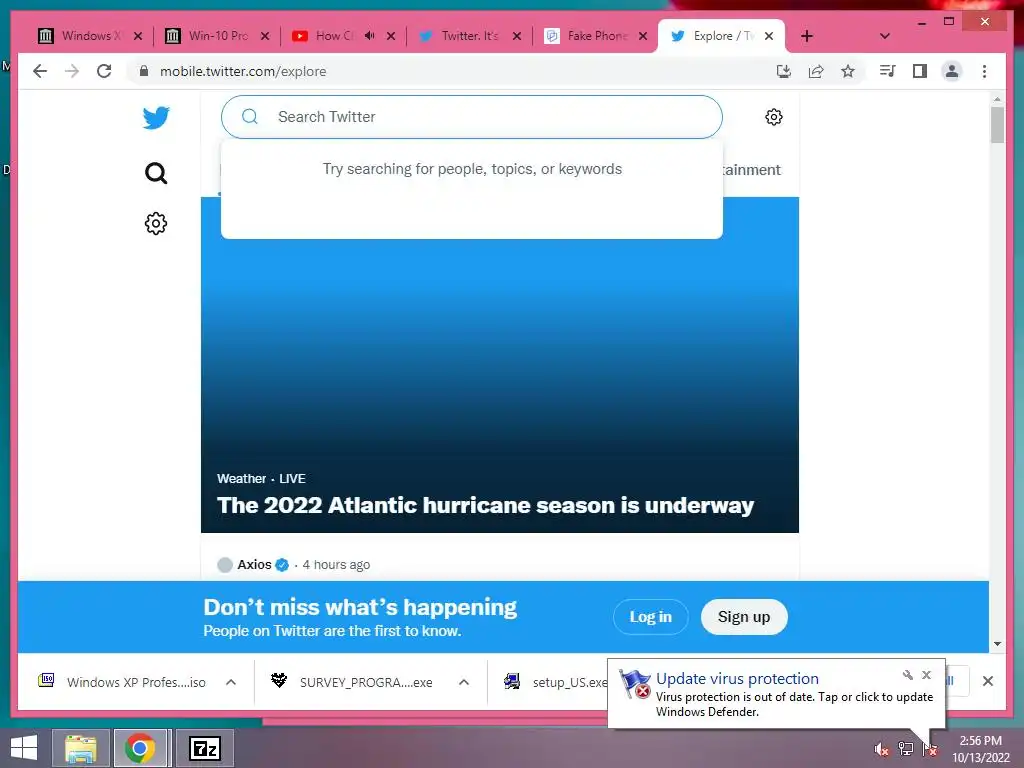Click the Chrome taskbar icon
The width and height of the screenshot is (1024, 768).
140,748
